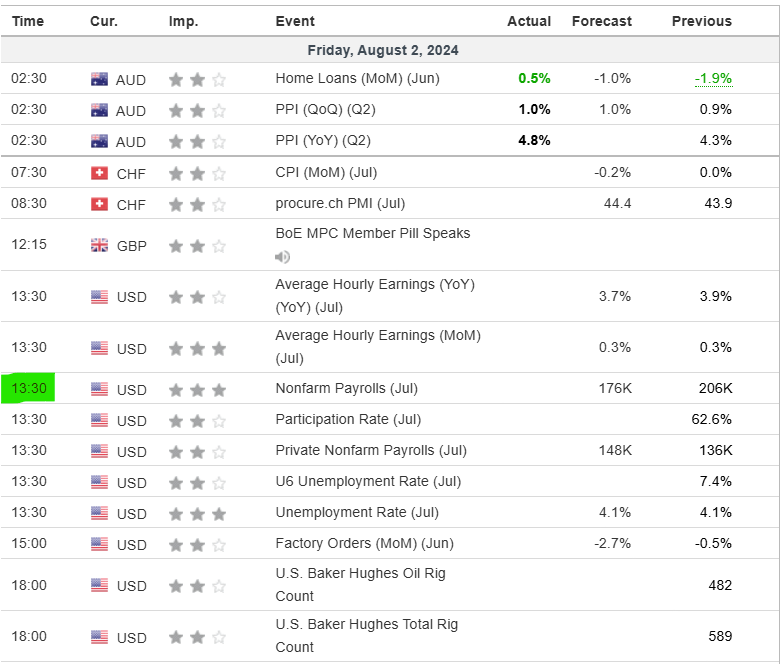The image size is (781, 664).
Task: Open Private Nonfarm Payrolls (Jul) event
Action: point(371,450)
